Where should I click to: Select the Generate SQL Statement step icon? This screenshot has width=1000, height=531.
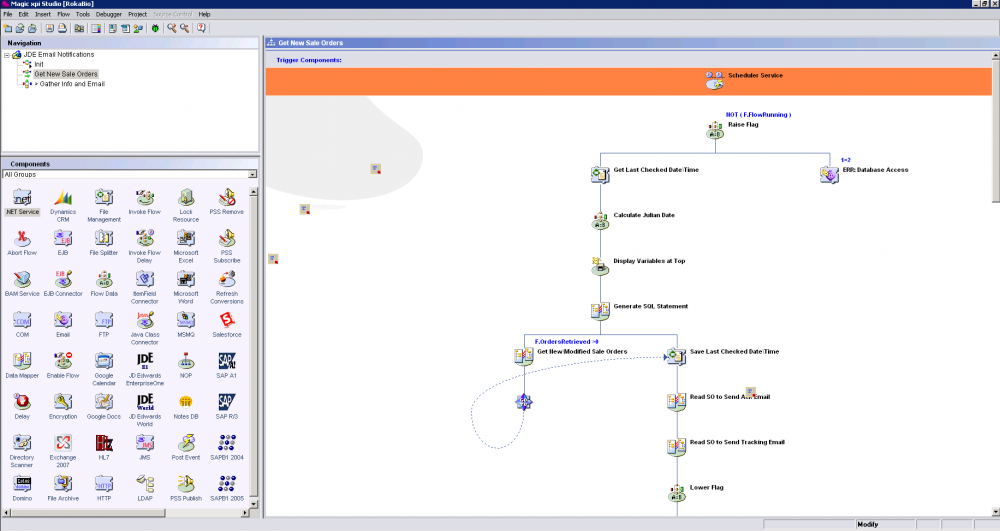coord(600,311)
